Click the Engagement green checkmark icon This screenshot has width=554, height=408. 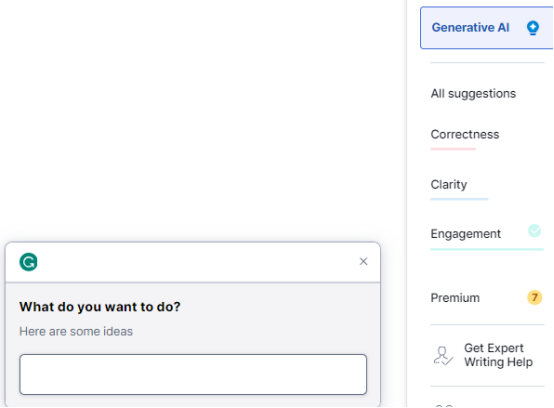[534, 231]
